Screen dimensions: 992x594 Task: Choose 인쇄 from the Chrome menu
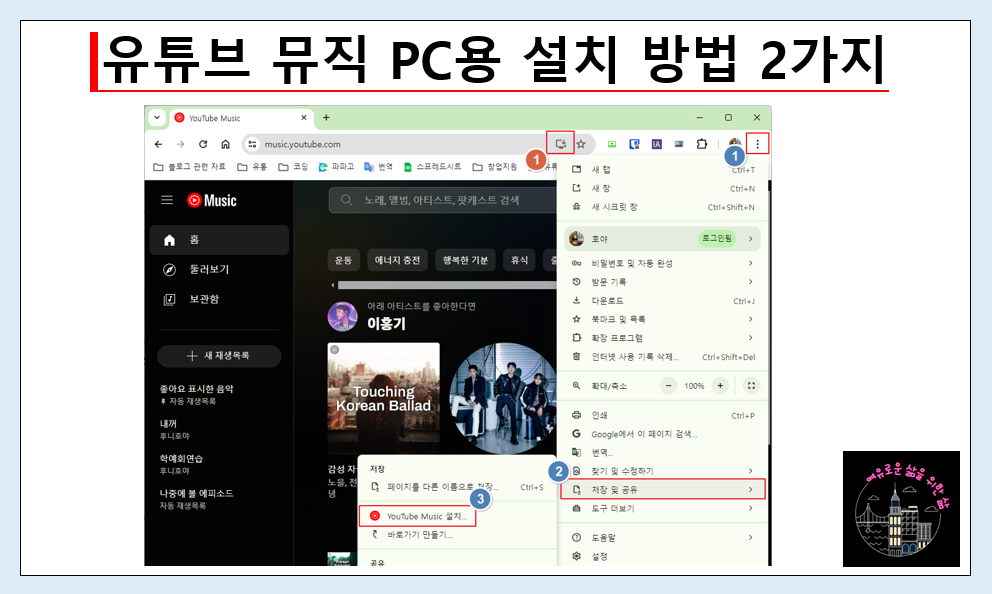click(662, 416)
